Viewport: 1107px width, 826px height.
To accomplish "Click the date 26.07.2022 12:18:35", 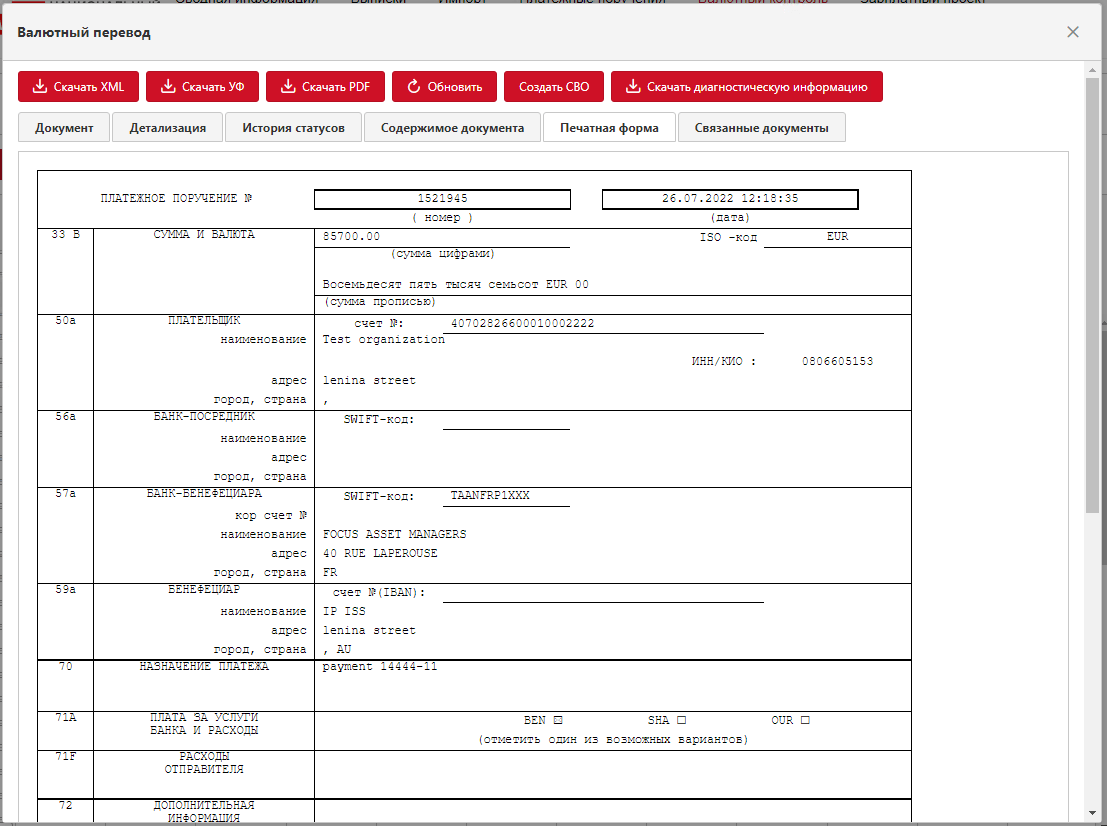I will pos(730,198).
